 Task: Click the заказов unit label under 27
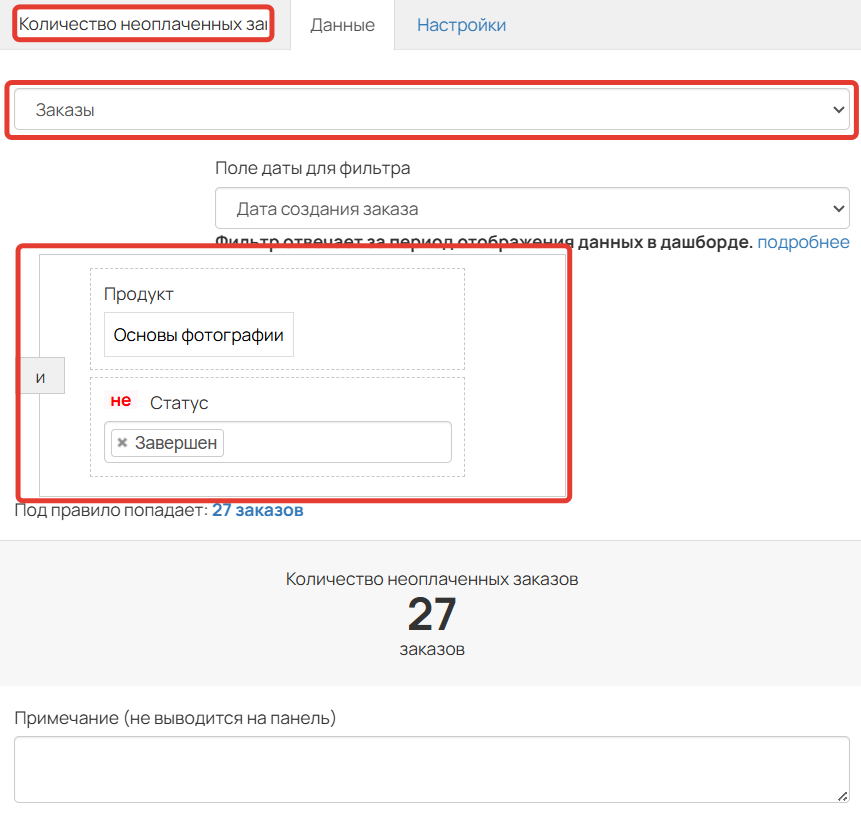click(432, 650)
